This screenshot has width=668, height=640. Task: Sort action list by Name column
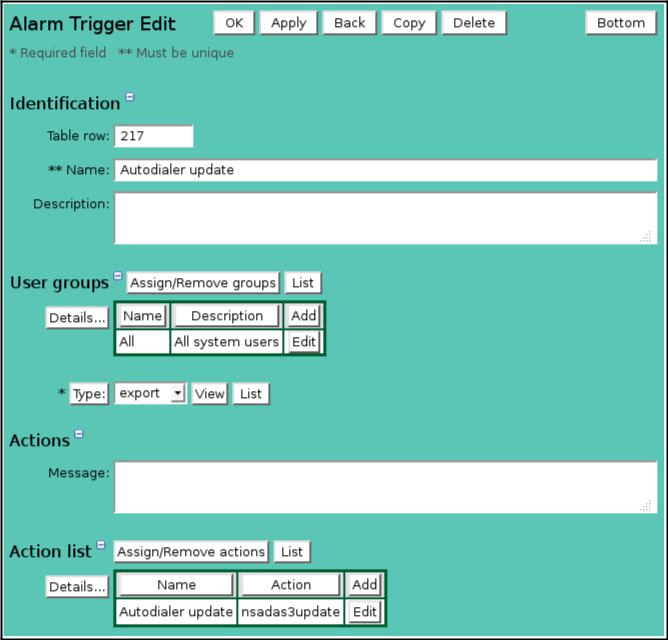click(176, 585)
